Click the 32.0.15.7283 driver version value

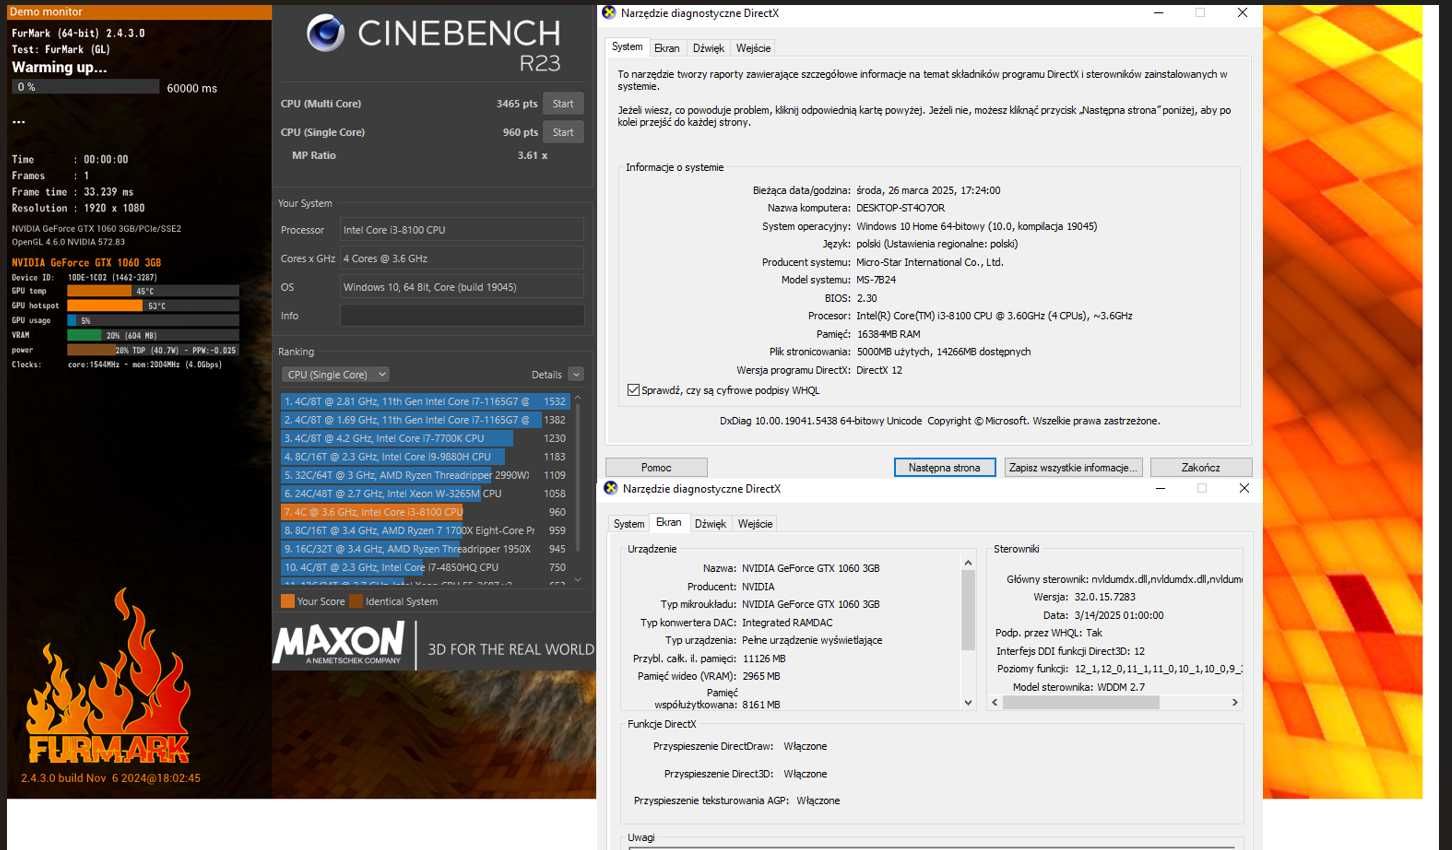coord(1105,597)
